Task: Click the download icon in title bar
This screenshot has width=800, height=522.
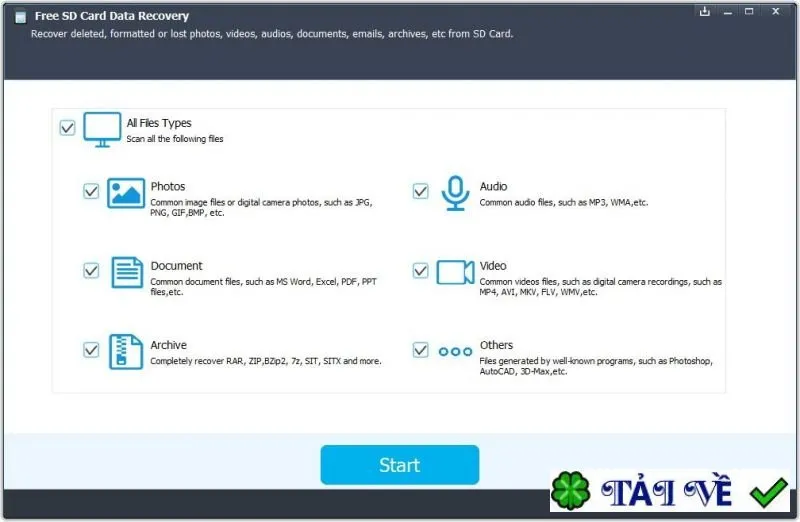Action: [705, 11]
